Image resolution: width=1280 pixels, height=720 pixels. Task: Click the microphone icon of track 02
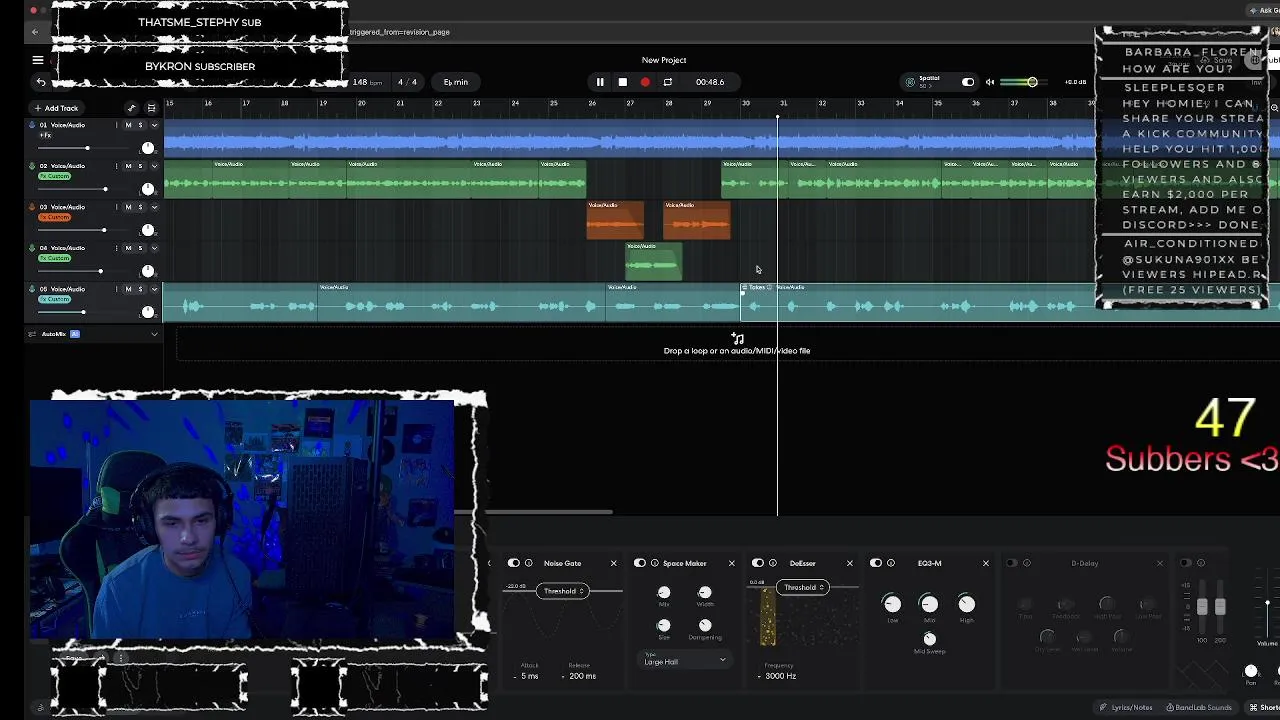click(32, 166)
